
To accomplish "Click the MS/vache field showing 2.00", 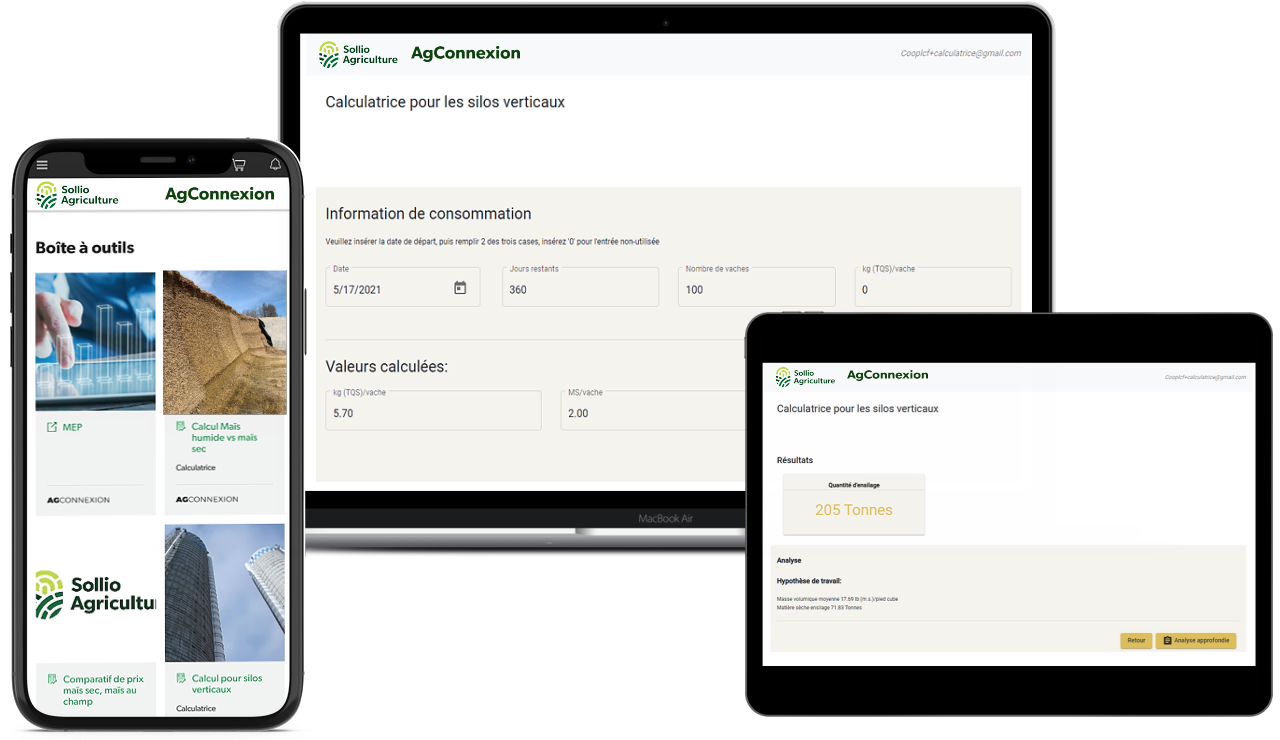I will (654, 410).
